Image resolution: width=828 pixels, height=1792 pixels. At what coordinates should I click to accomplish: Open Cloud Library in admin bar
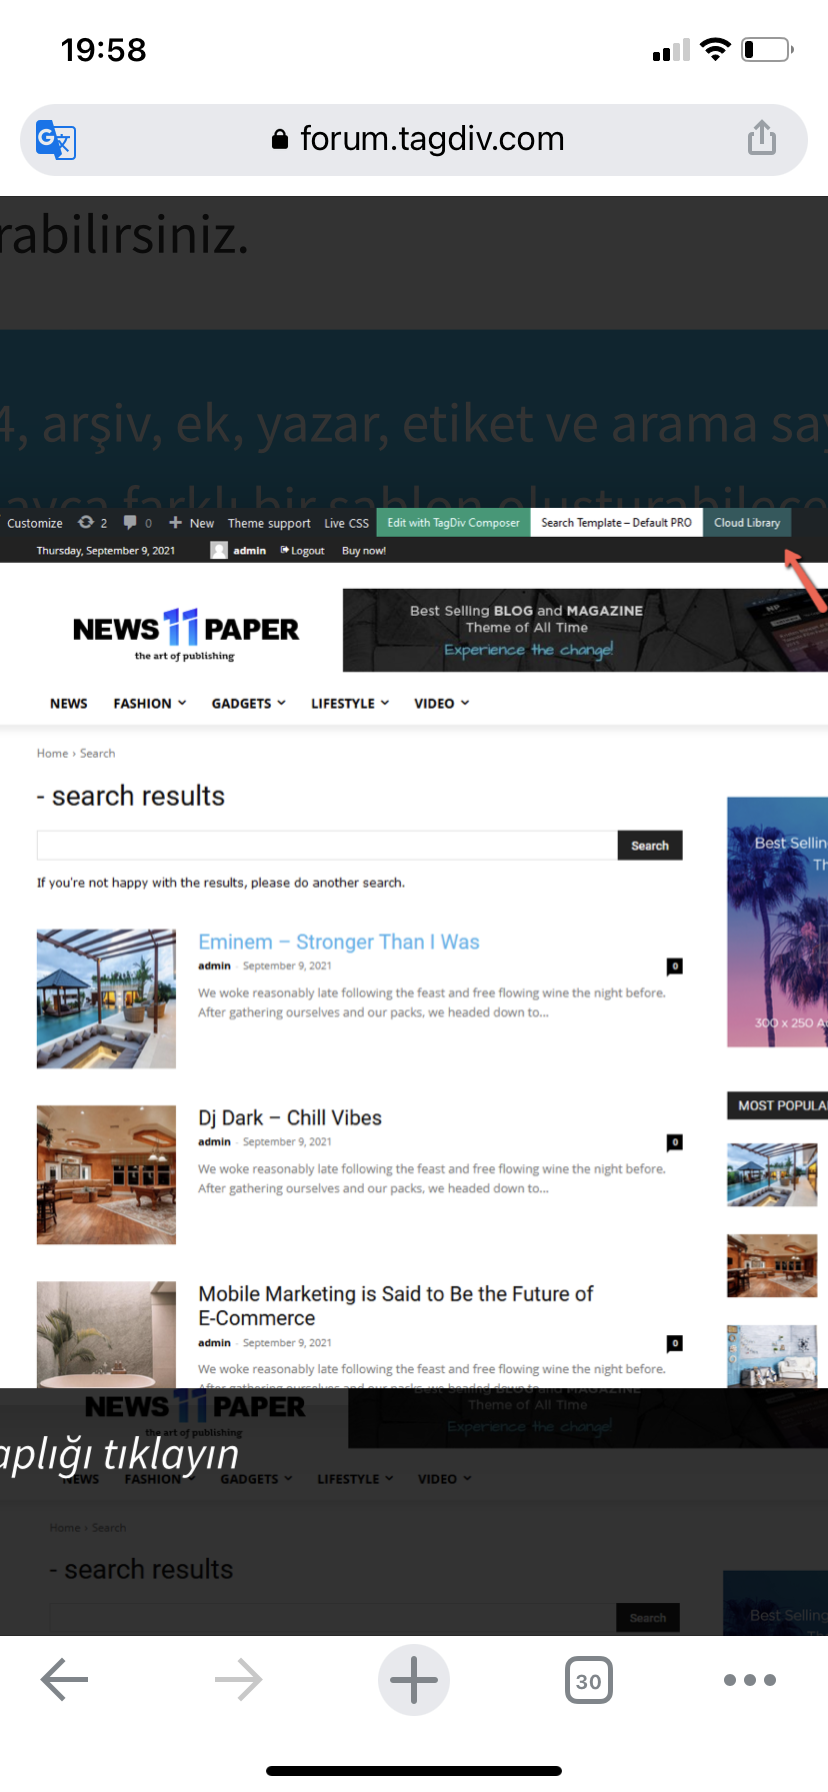(x=747, y=523)
